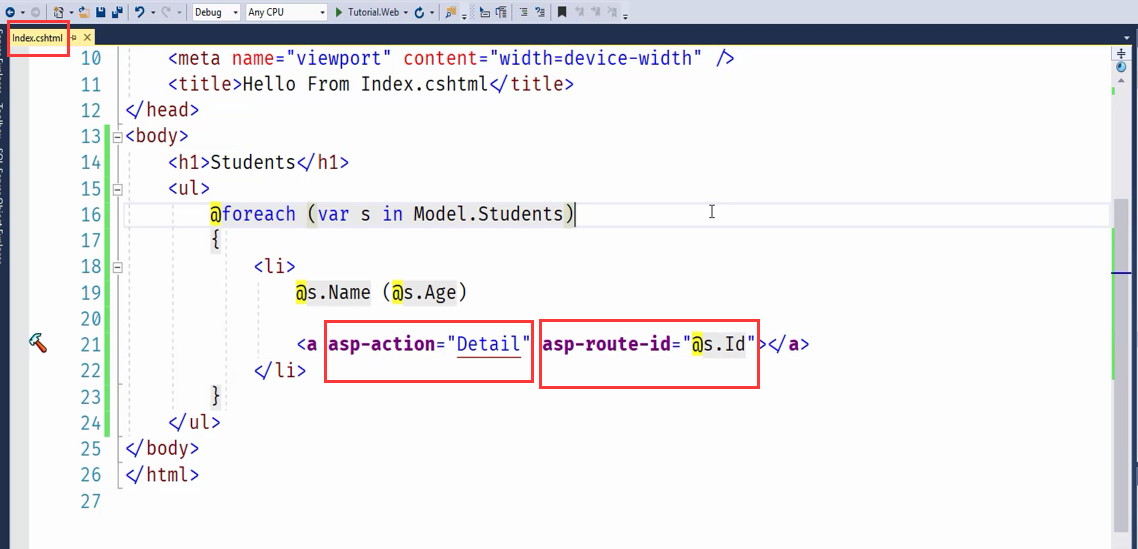The width and height of the screenshot is (1138, 549).
Task: Click the Undo arrow icon
Action: pos(140,12)
